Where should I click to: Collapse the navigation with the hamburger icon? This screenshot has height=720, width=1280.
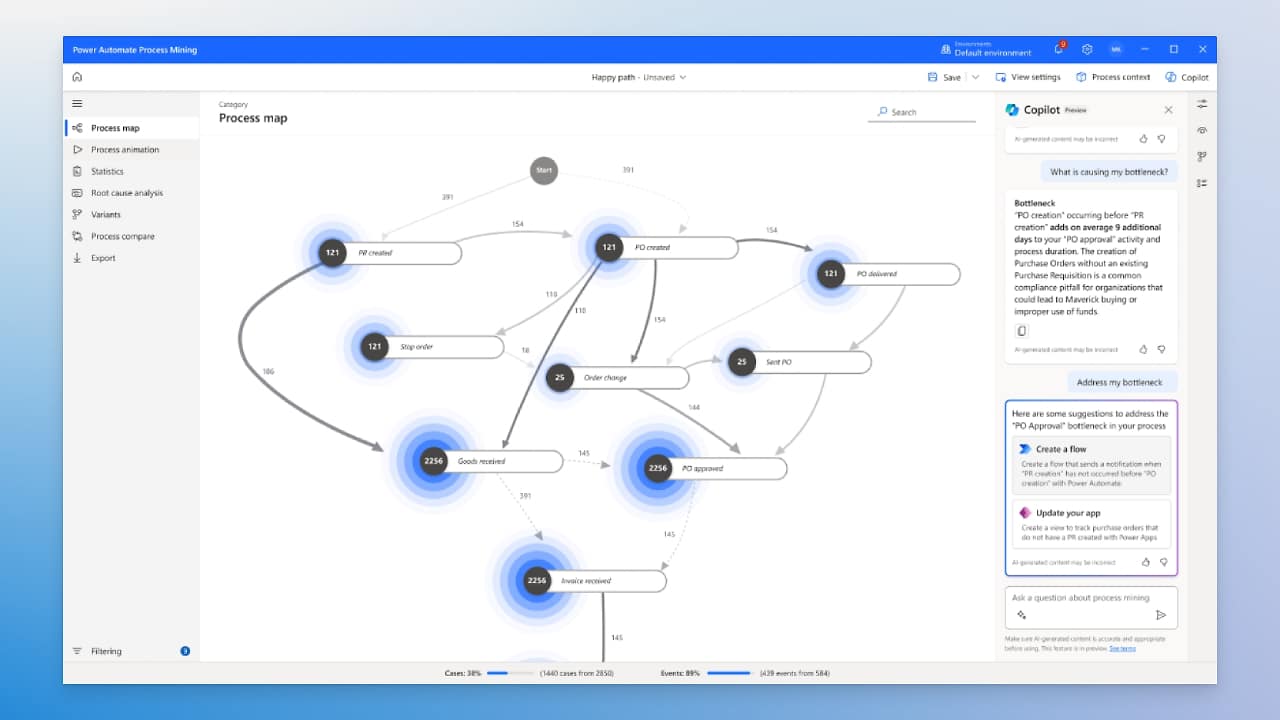point(77,103)
